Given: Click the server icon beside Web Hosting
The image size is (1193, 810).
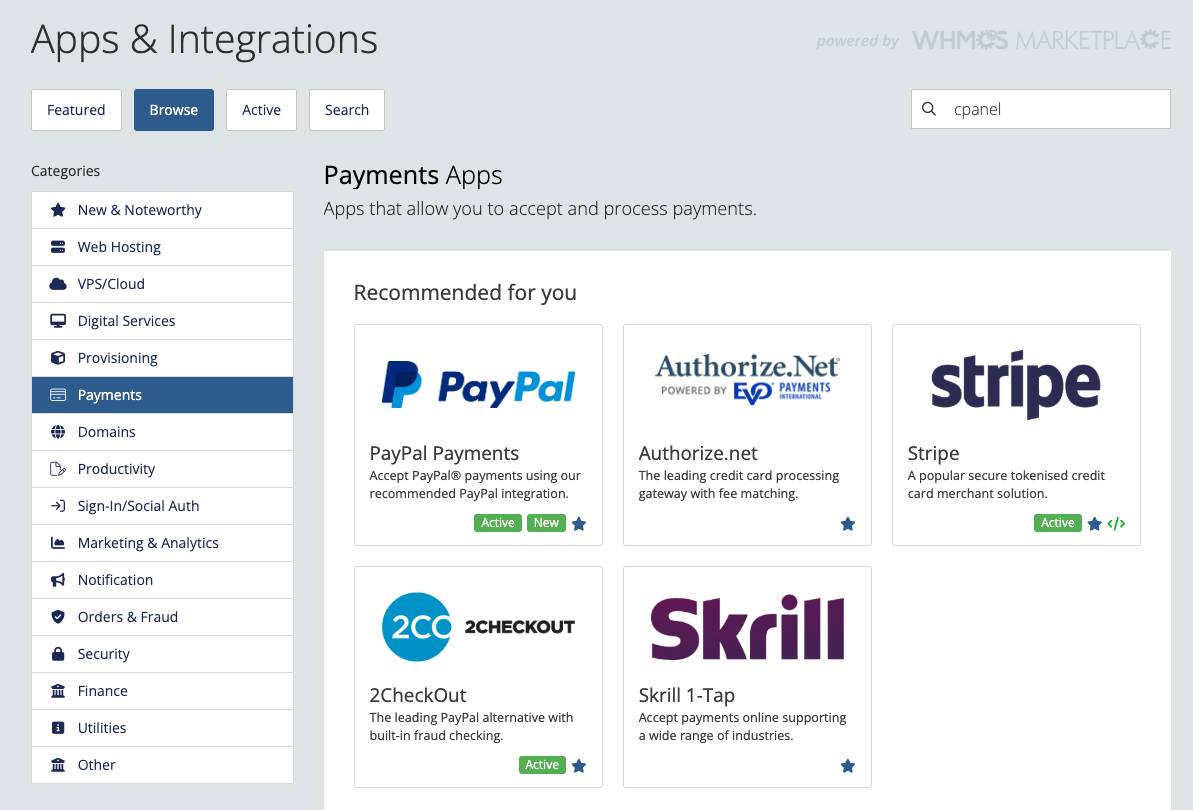Looking at the screenshot, I should coord(58,247).
